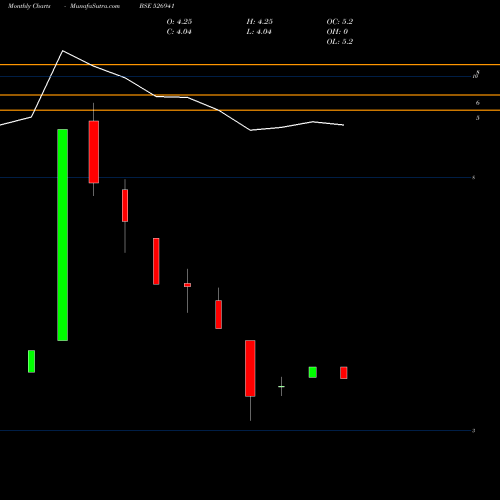Click the 'H: 4.25' high value
This screenshot has height=500, width=500.
pos(260,22)
